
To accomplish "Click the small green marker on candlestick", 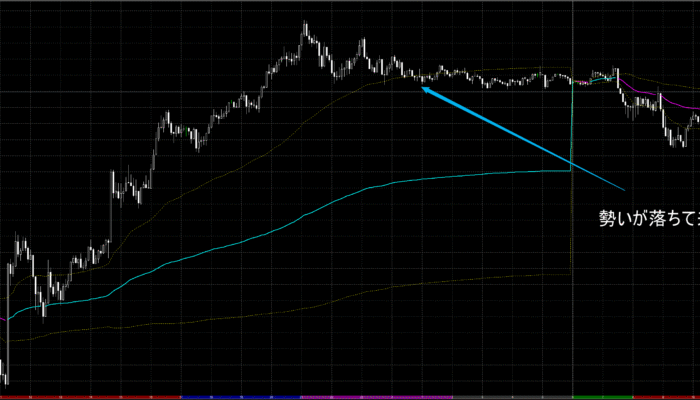I will pos(190,131).
